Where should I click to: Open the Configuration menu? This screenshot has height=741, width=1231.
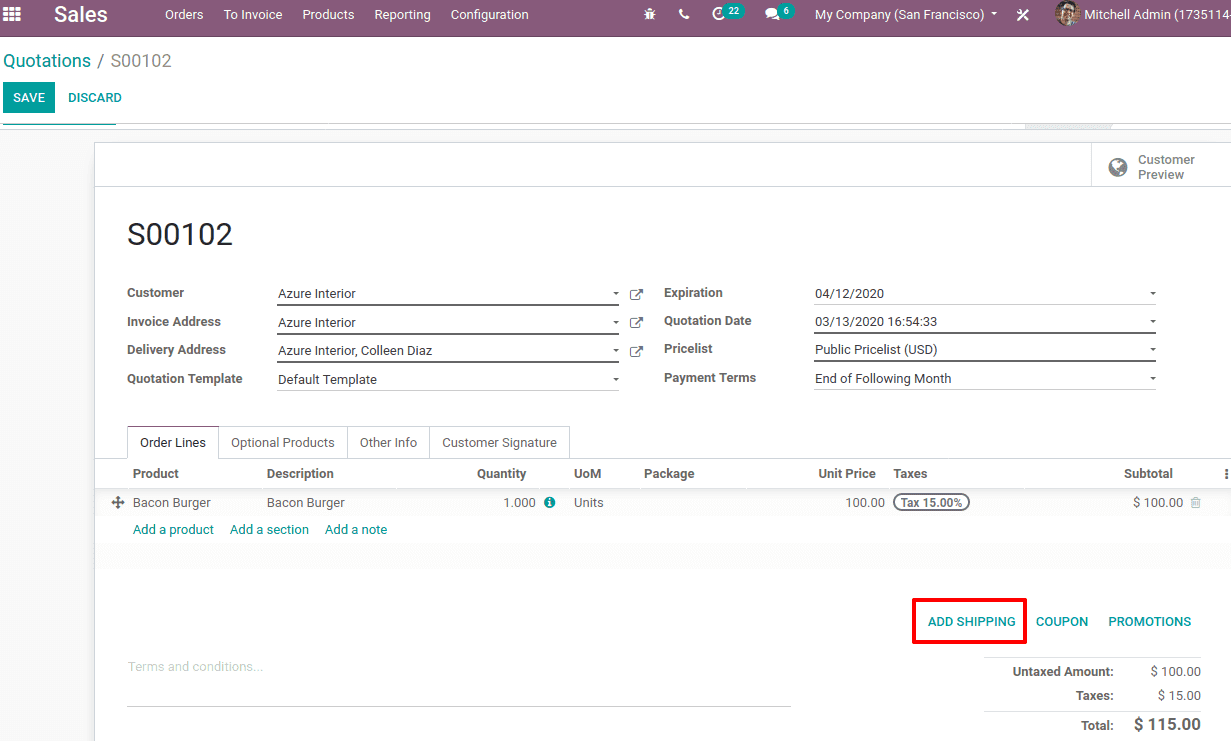[490, 15]
